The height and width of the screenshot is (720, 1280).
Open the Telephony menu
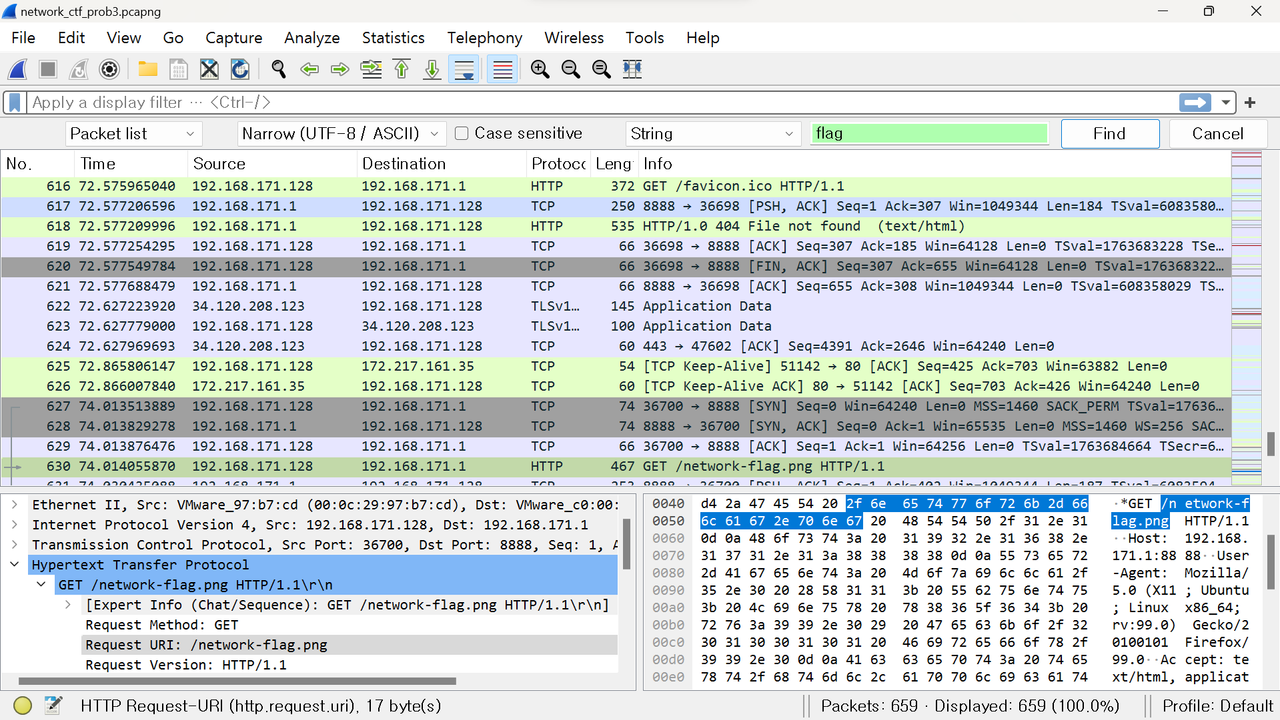484,38
